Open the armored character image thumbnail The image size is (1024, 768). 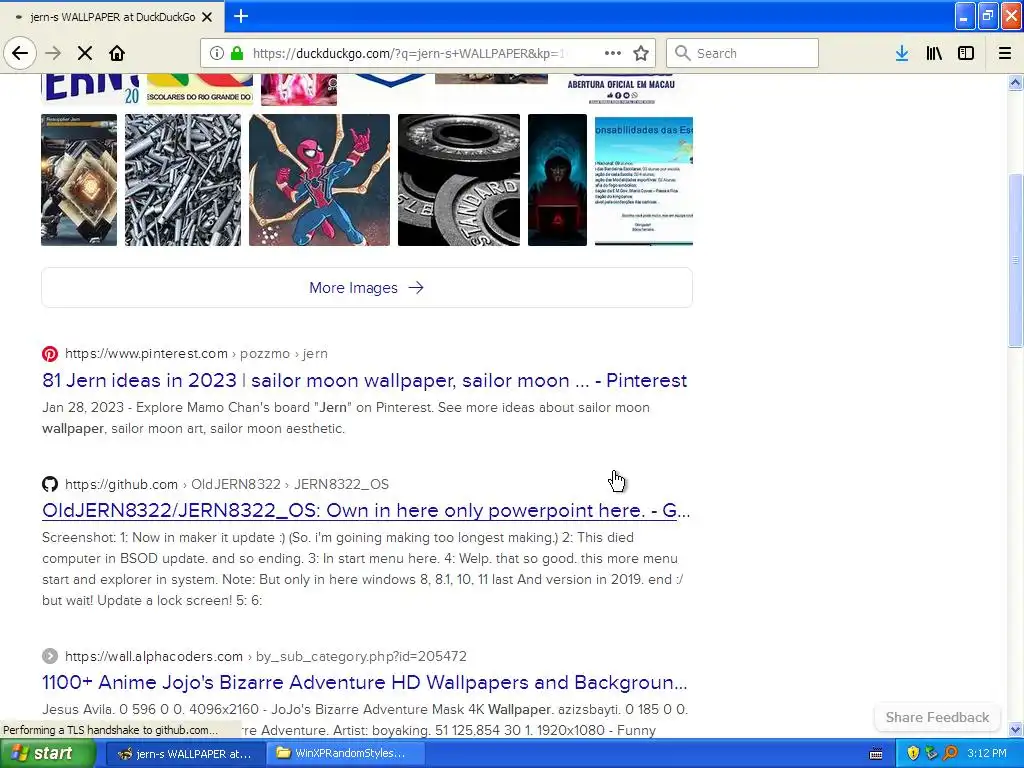pyautogui.click(x=79, y=180)
